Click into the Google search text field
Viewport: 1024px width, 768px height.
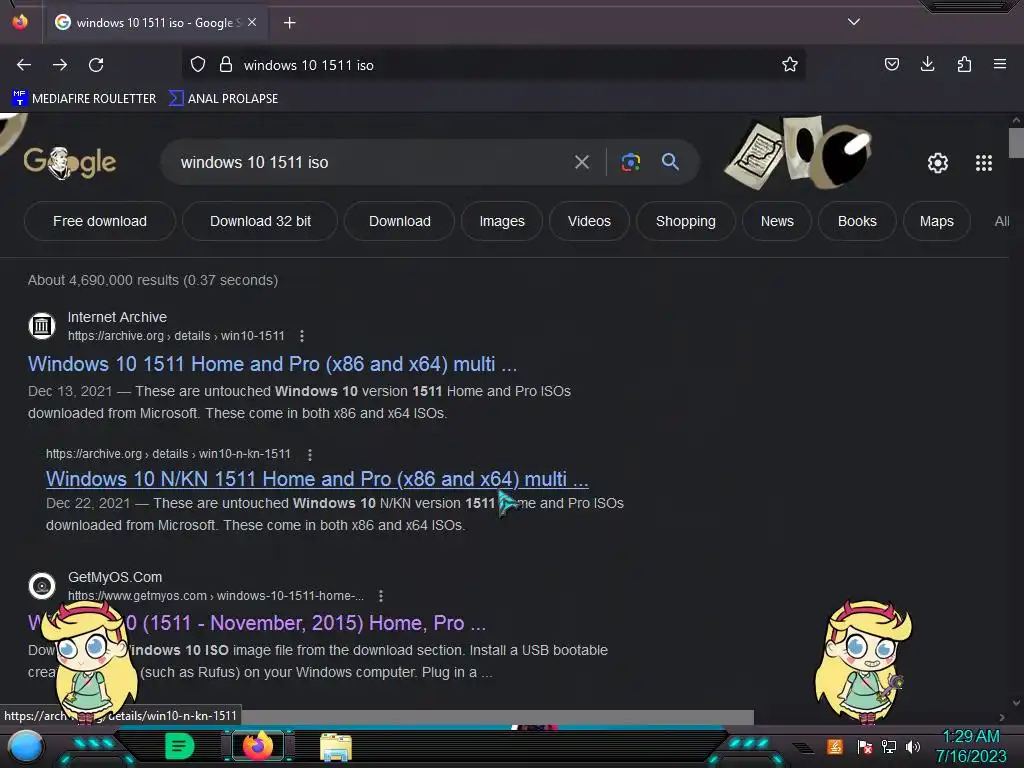pos(372,162)
